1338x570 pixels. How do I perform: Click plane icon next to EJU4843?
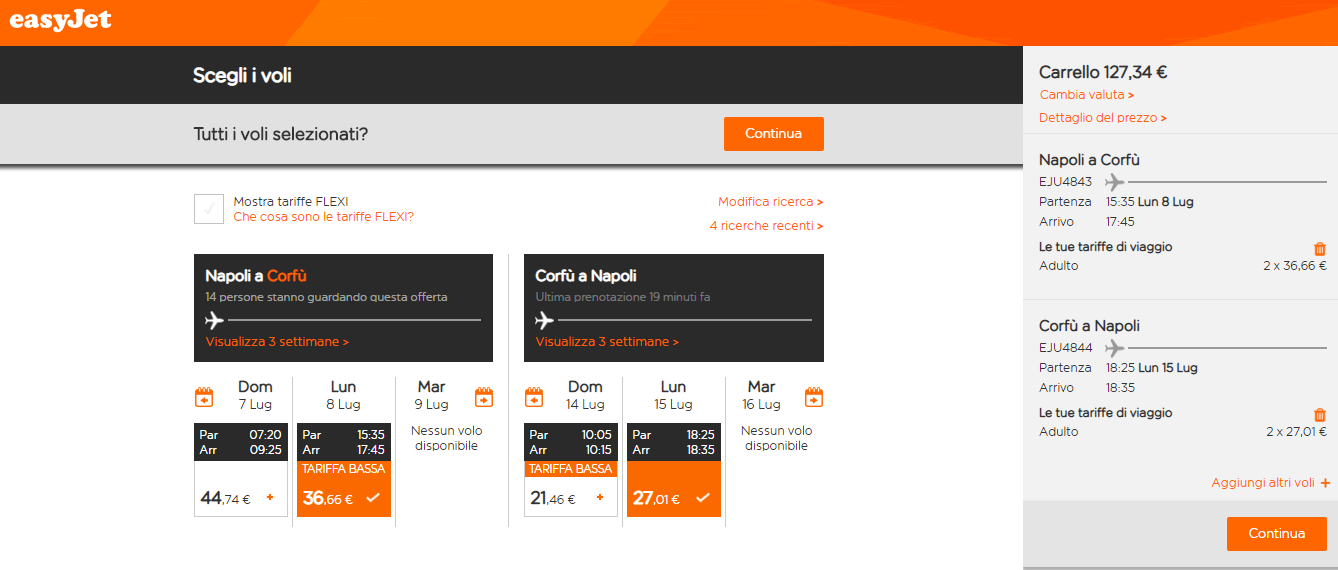click(x=1114, y=182)
